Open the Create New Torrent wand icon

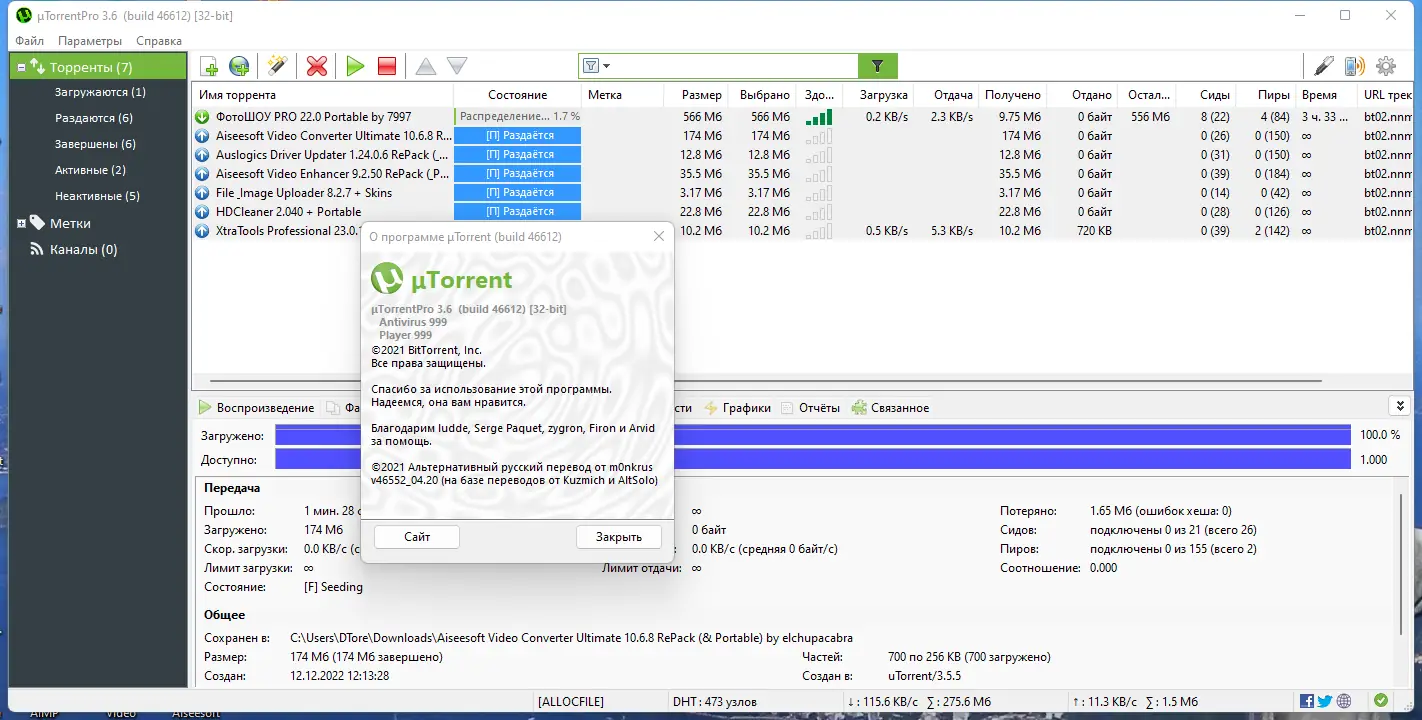[277, 67]
